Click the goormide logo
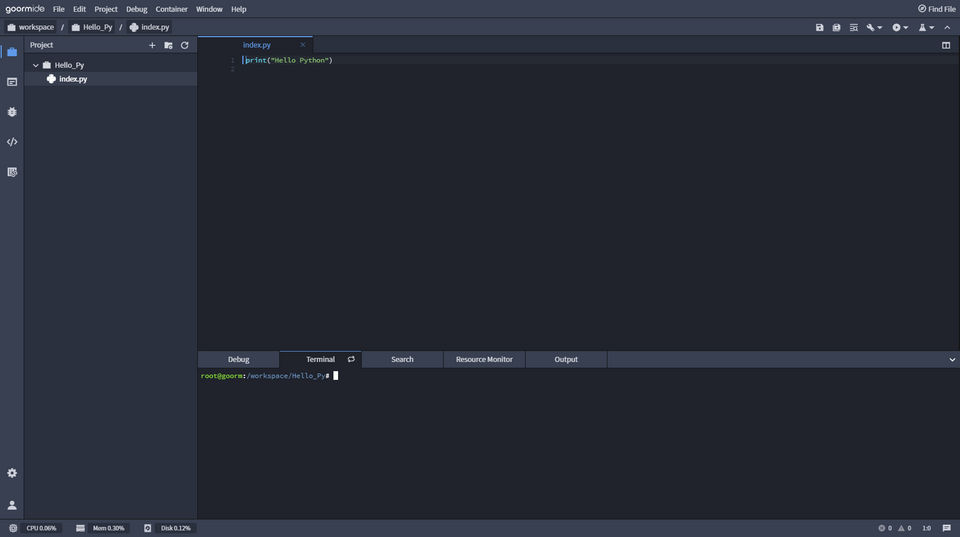This screenshot has width=960, height=537. coord(25,9)
